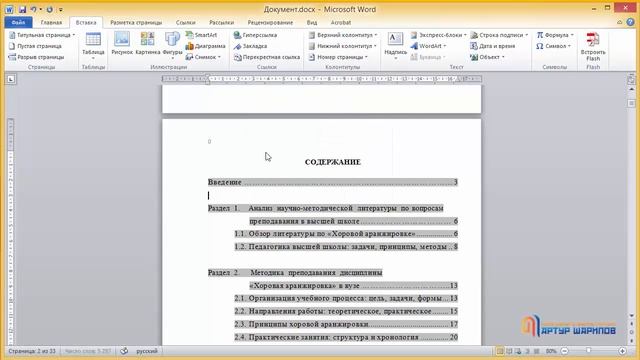Open the Файл tab
The height and width of the screenshot is (360, 640).
point(18,22)
